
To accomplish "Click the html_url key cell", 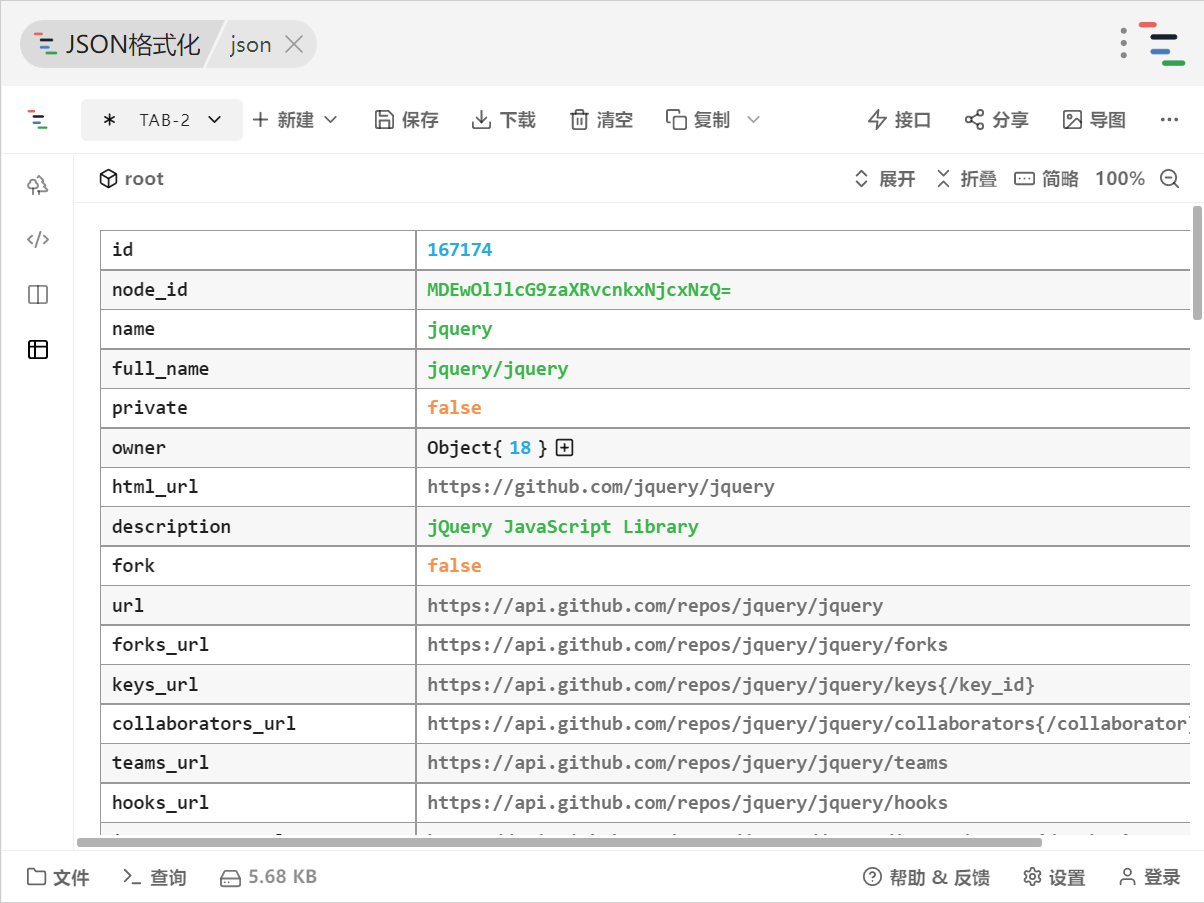I will click(258, 487).
